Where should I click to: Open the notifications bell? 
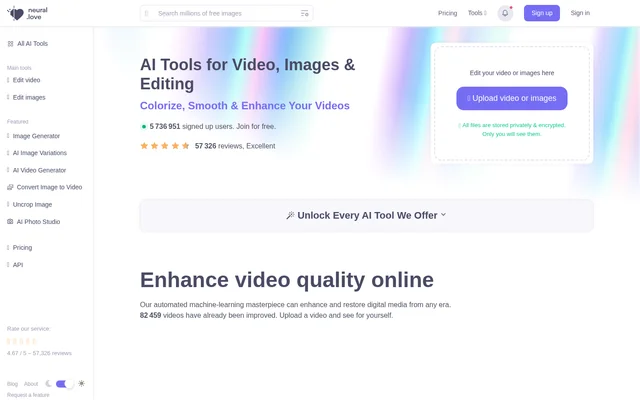tap(505, 13)
